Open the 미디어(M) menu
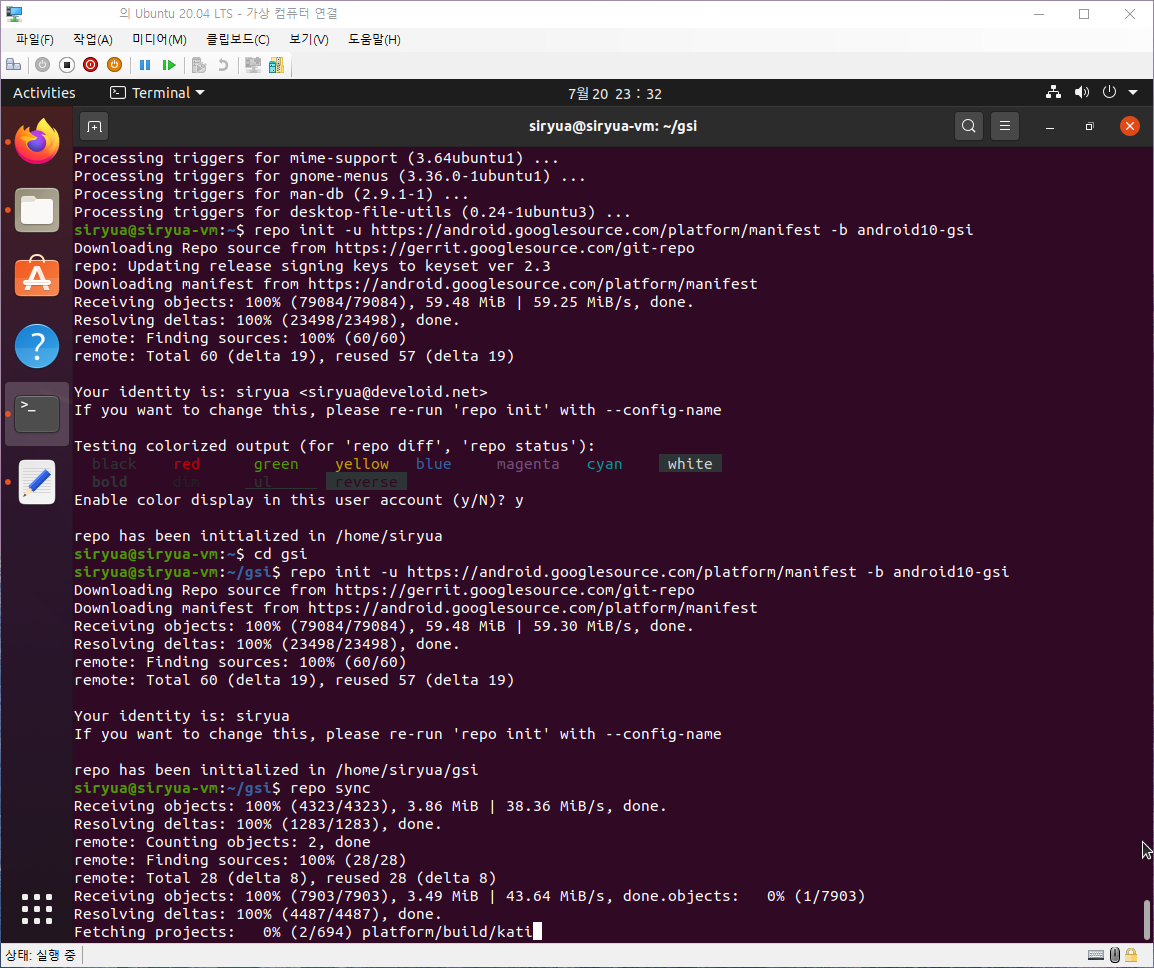Viewport: 1154px width, 968px height. pos(159,40)
